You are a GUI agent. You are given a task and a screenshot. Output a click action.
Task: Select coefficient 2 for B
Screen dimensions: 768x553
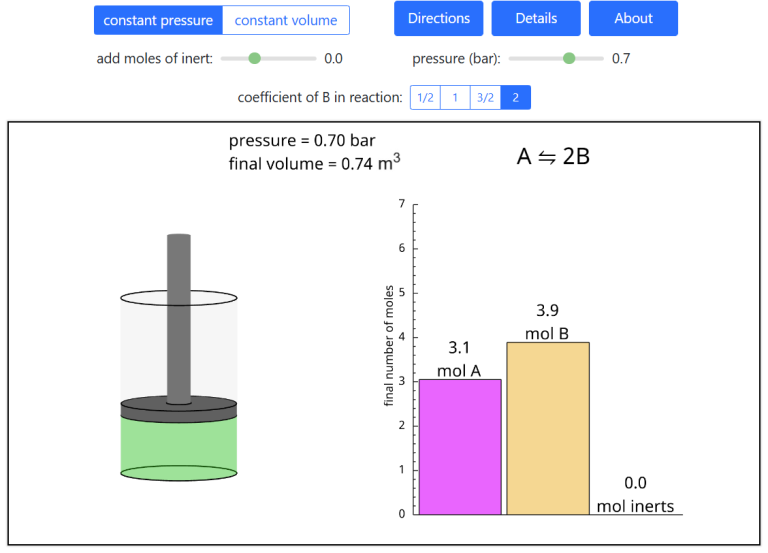pyautogui.click(x=515, y=97)
